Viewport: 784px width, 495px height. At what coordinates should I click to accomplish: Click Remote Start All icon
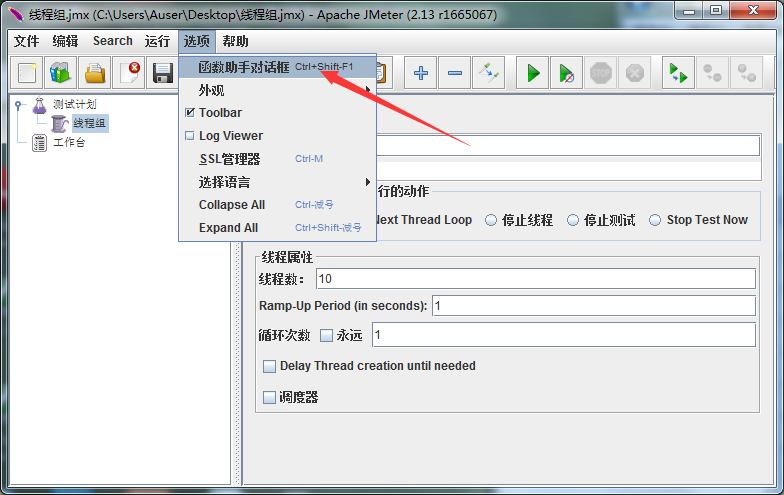click(678, 73)
